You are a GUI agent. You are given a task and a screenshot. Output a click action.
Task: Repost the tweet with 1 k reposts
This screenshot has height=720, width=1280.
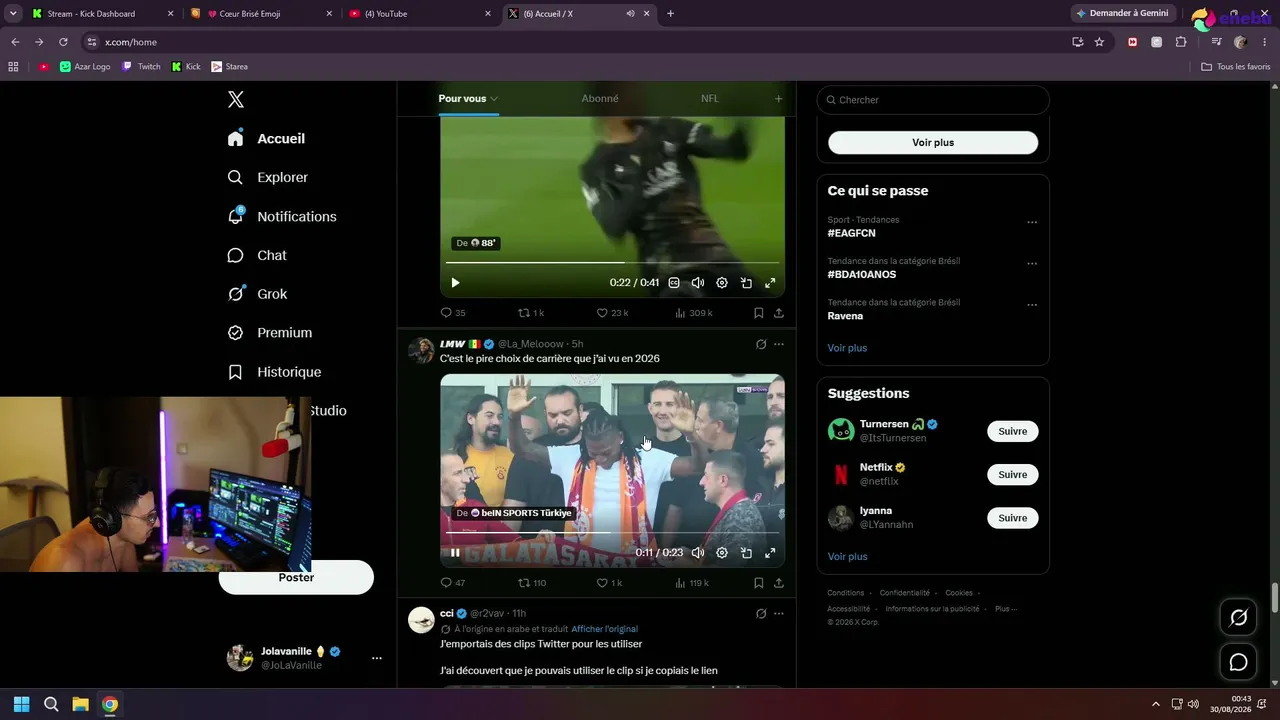(531, 313)
